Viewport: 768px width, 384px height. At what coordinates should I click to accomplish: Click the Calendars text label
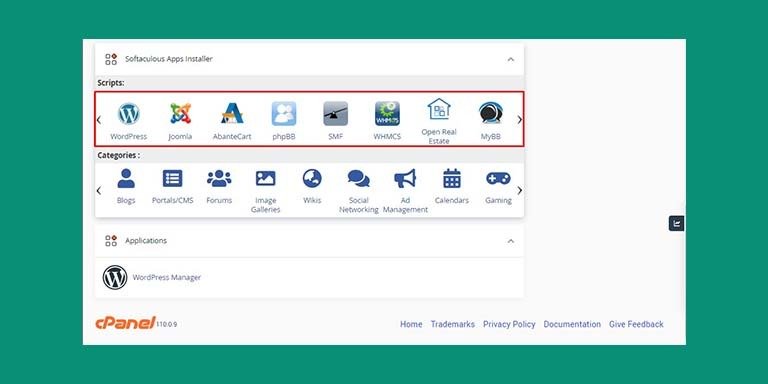click(452, 200)
